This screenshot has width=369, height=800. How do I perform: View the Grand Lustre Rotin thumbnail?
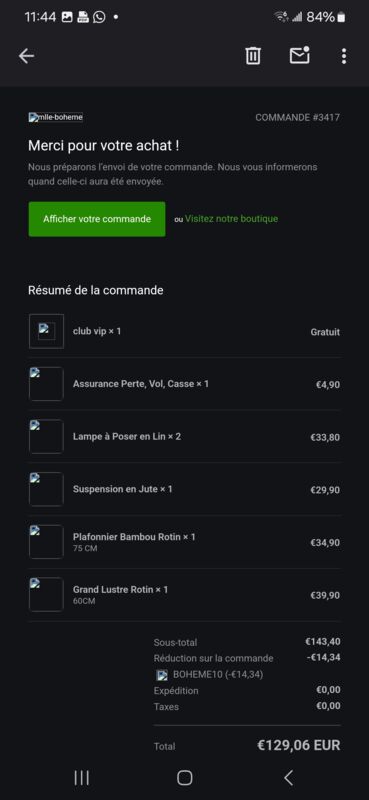click(x=46, y=594)
